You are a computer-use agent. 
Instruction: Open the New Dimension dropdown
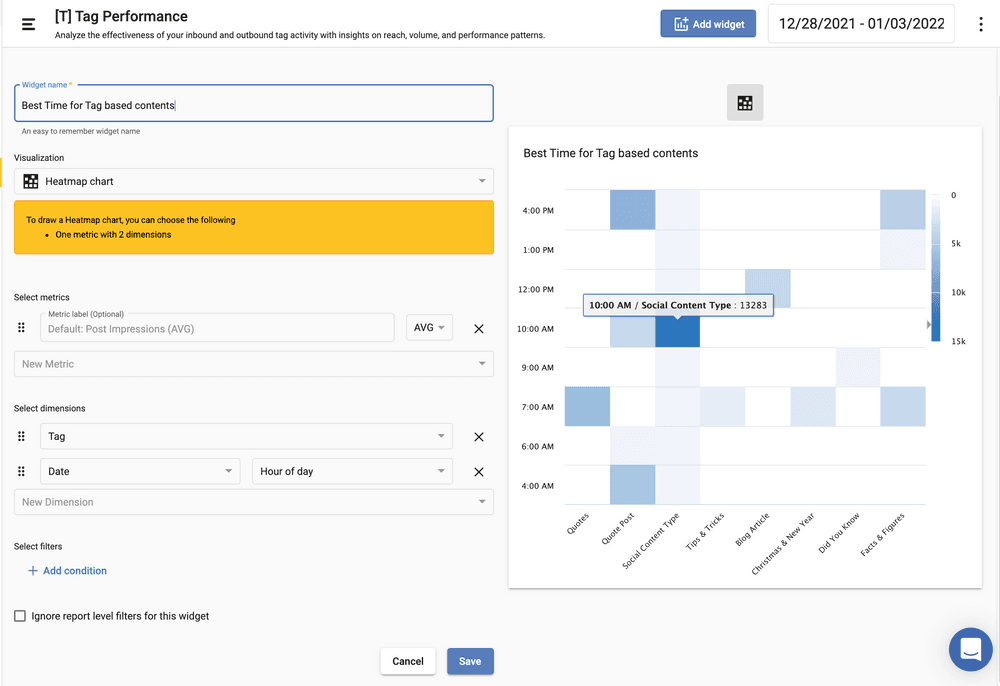pyautogui.click(x=254, y=502)
